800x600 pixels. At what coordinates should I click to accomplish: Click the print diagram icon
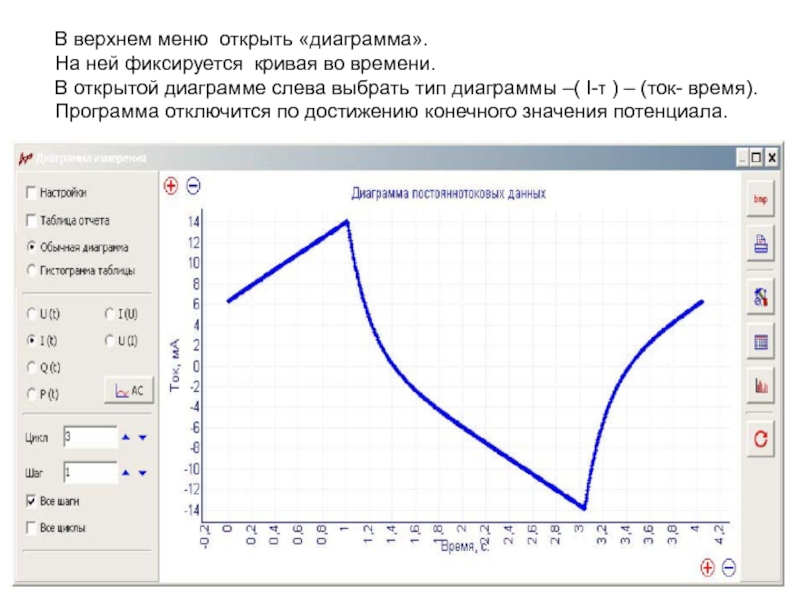[x=761, y=244]
